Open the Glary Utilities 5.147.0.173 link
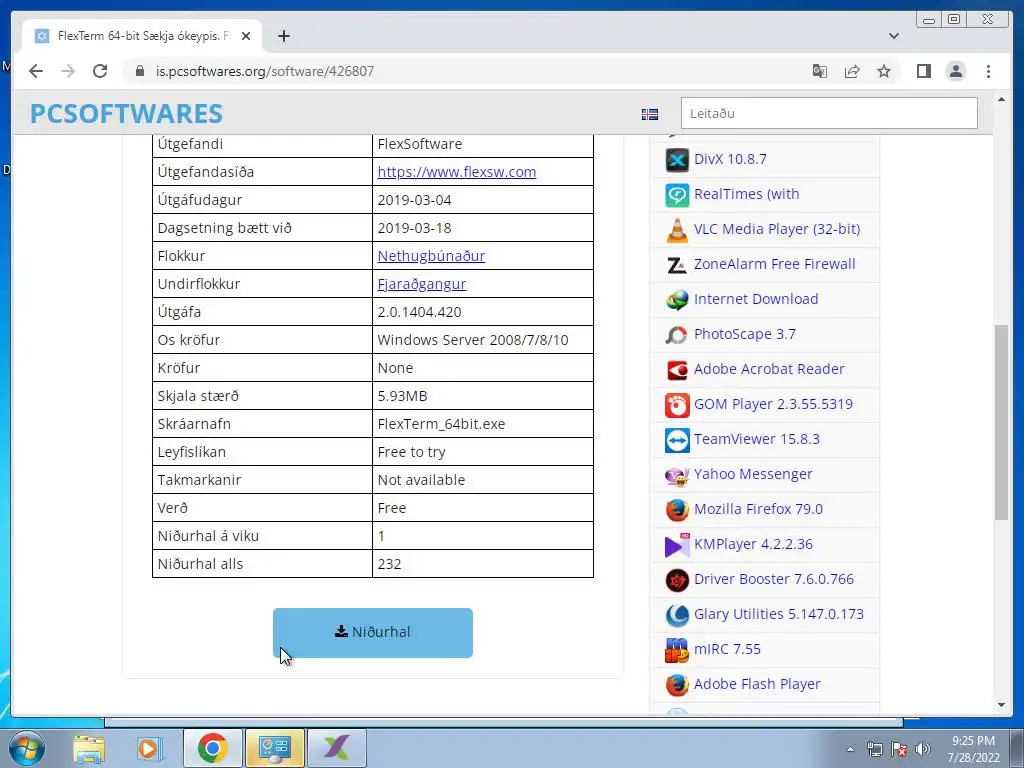Image resolution: width=1024 pixels, height=768 pixels. tap(778, 614)
